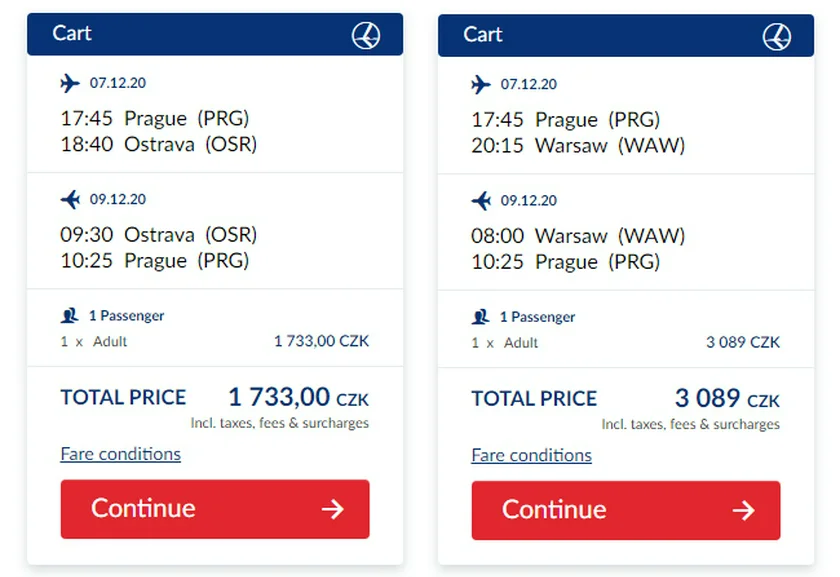Click the passenger icon in the Ostrava cart
This screenshot has height=577, width=840.
click(70, 315)
